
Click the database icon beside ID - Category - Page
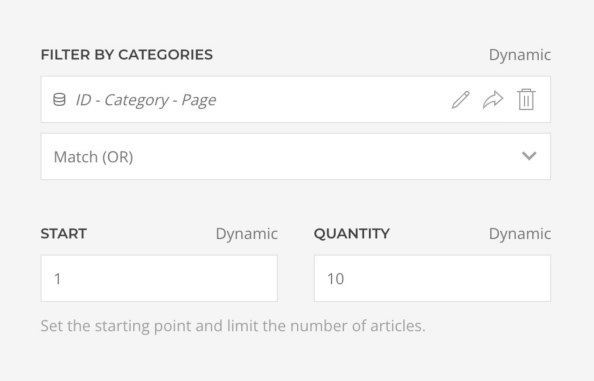(x=59, y=100)
